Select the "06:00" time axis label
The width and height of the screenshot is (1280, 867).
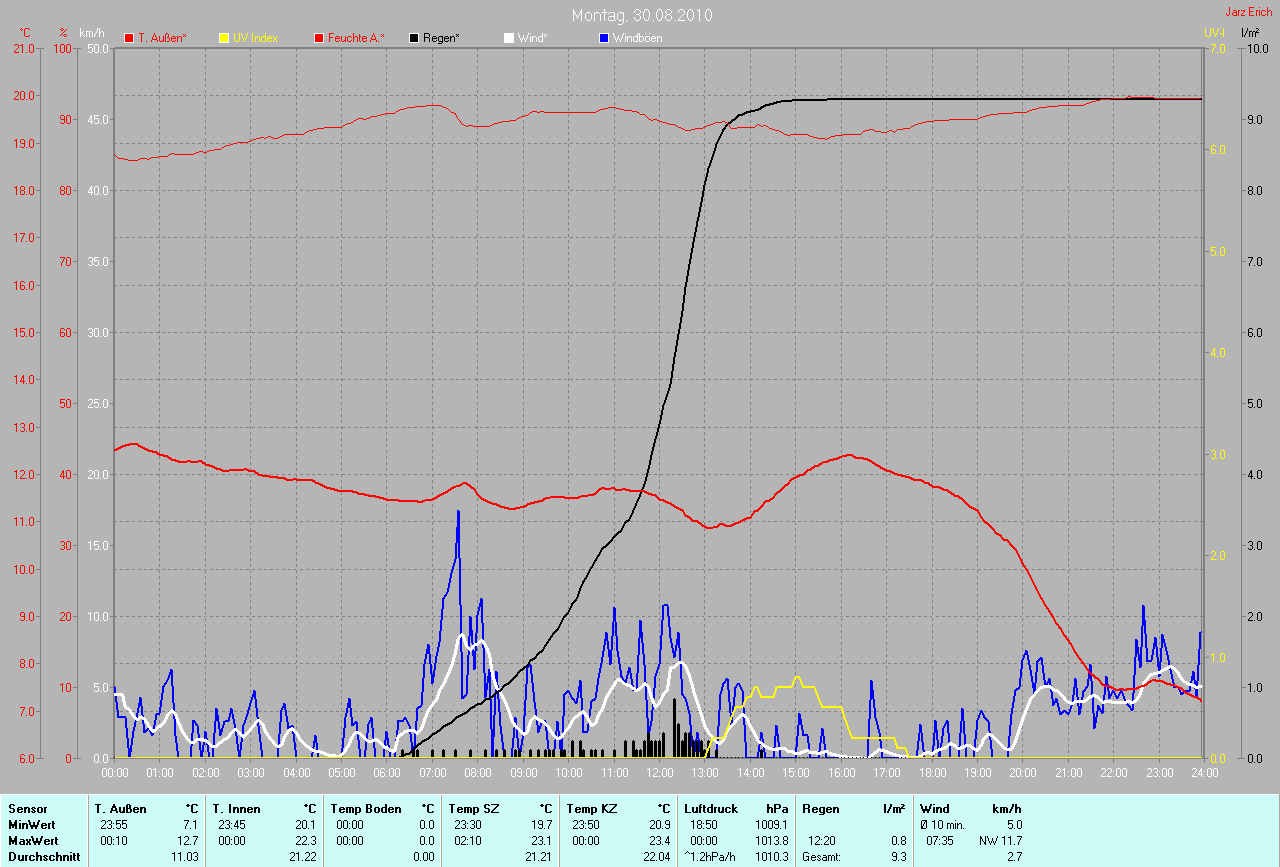387,773
